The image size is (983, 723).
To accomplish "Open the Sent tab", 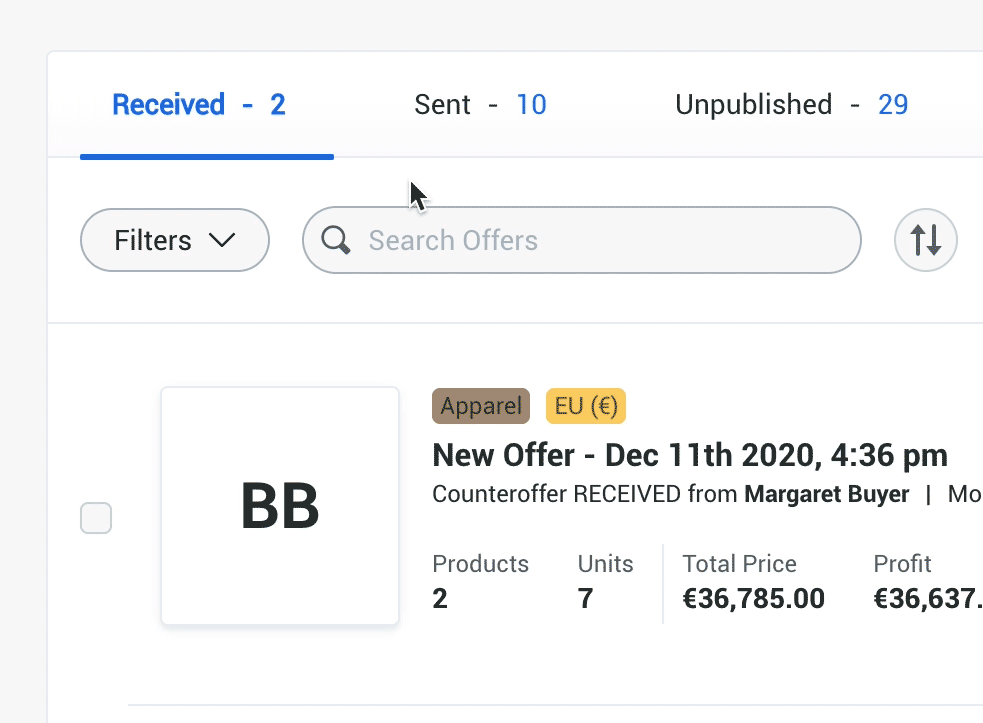I will [x=480, y=105].
